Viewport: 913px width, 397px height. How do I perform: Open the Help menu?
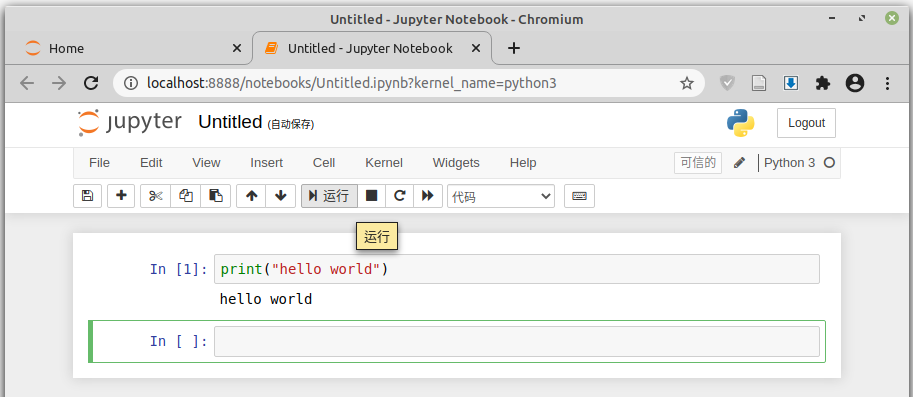pos(523,163)
